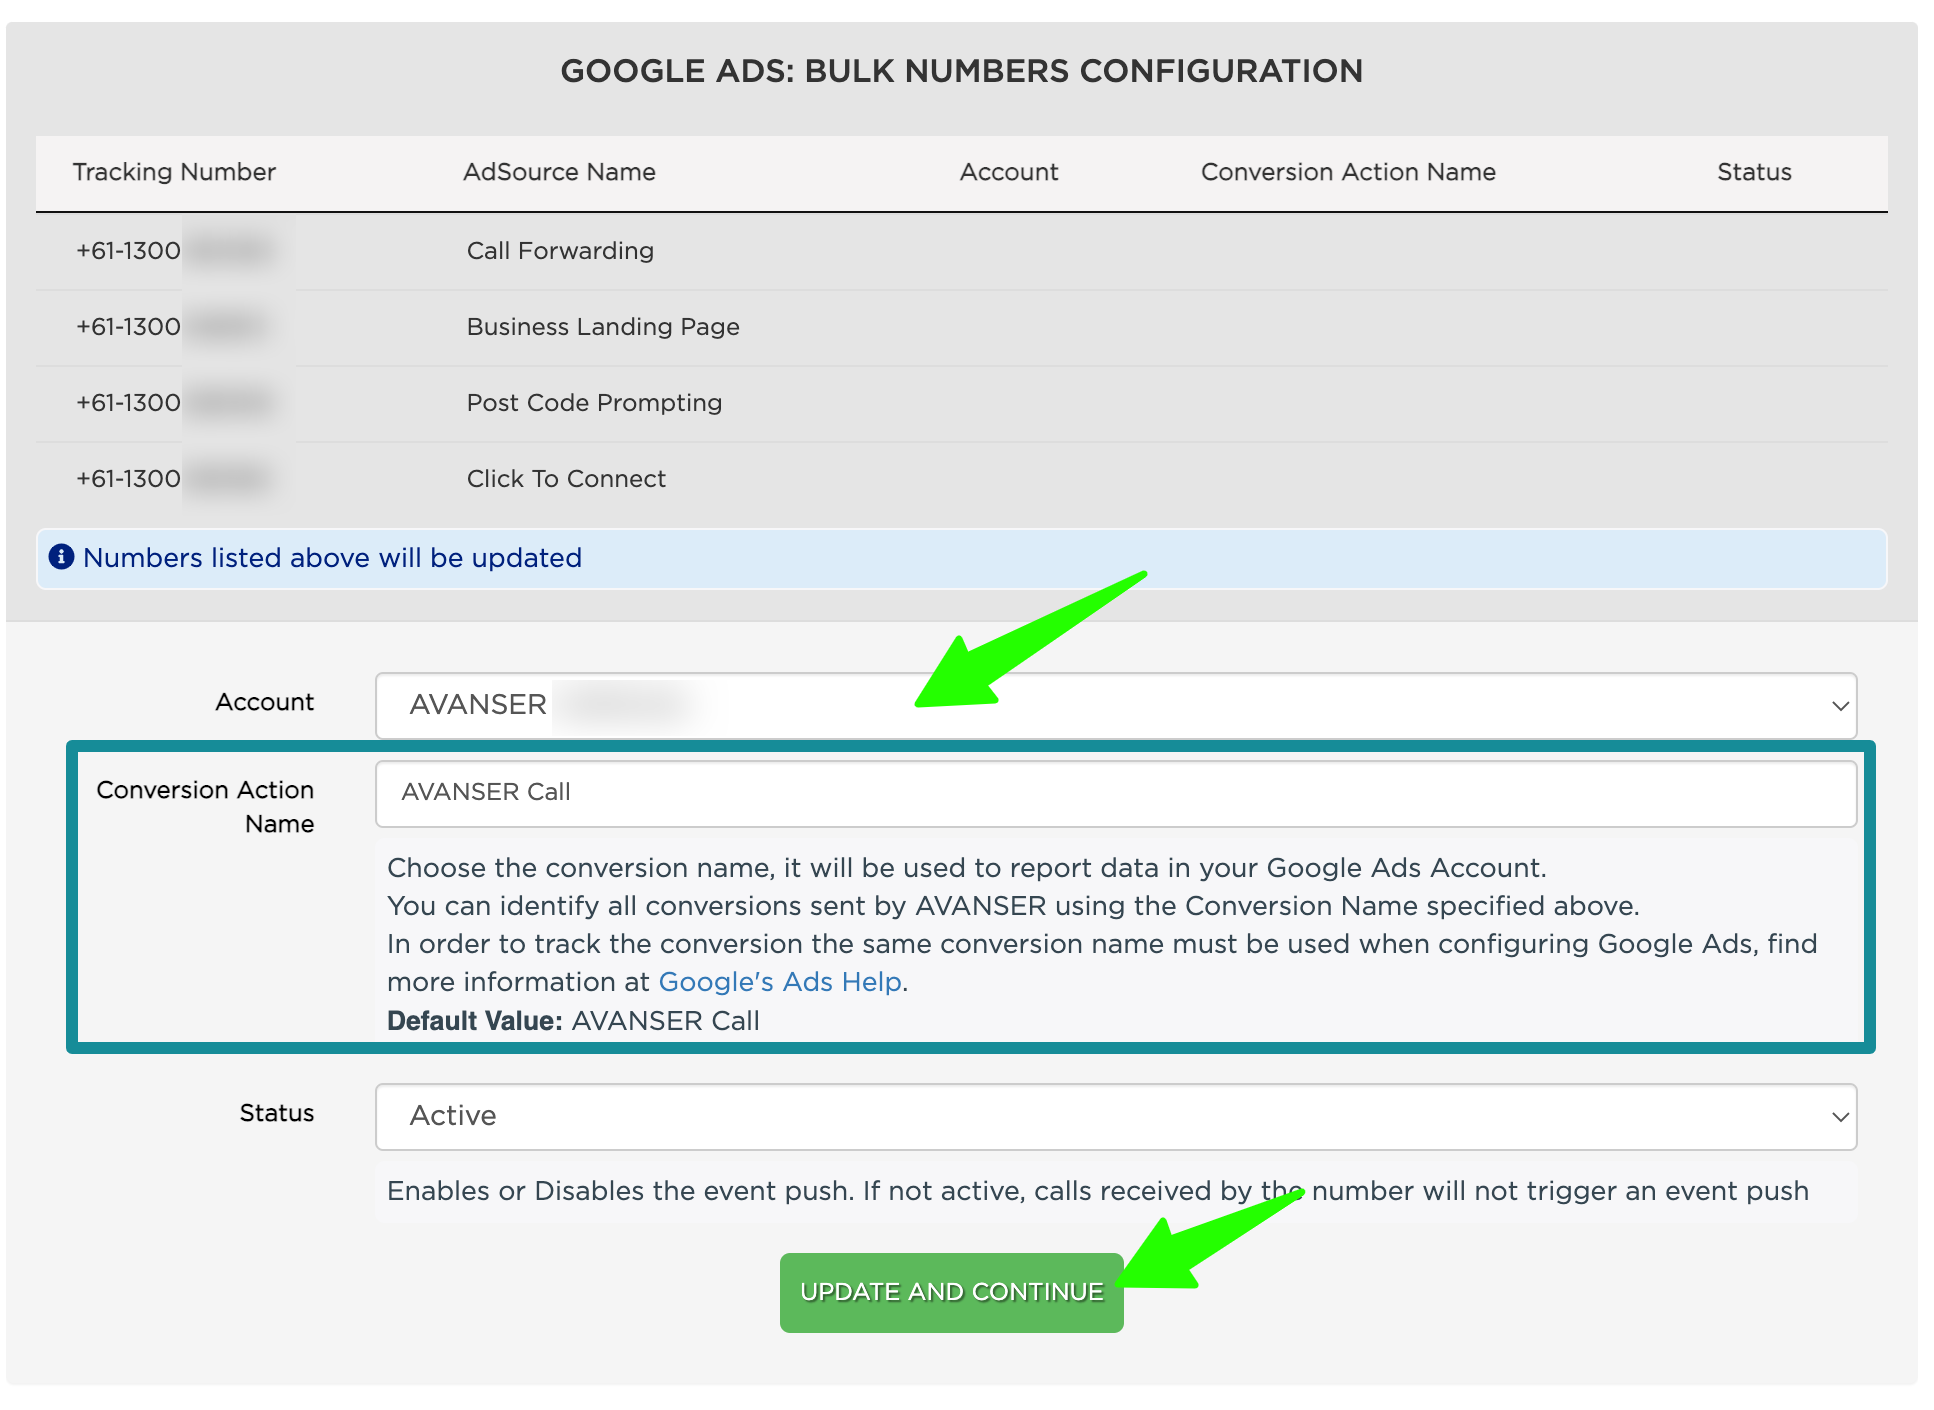Open the Account dropdown showing AVANSER
Viewport: 1934px width, 1410px height.
[x=1114, y=705]
